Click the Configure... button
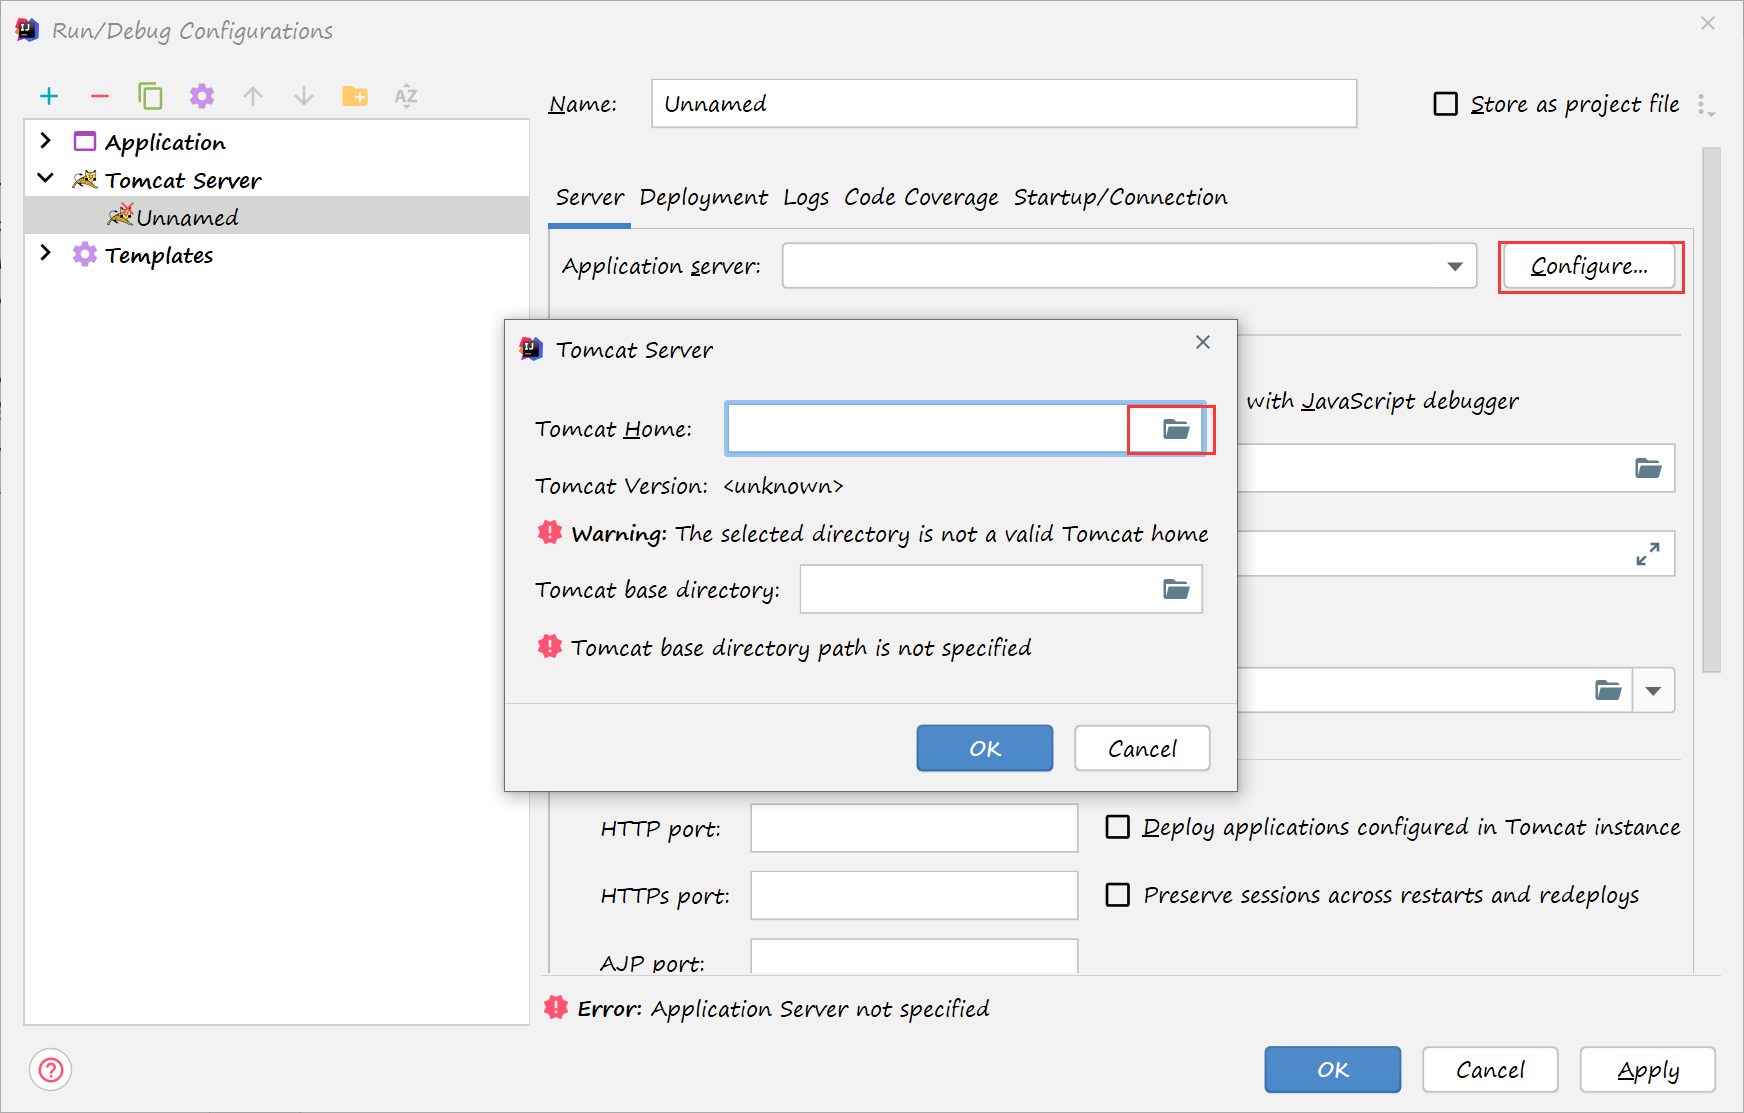 click(1590, 267)
